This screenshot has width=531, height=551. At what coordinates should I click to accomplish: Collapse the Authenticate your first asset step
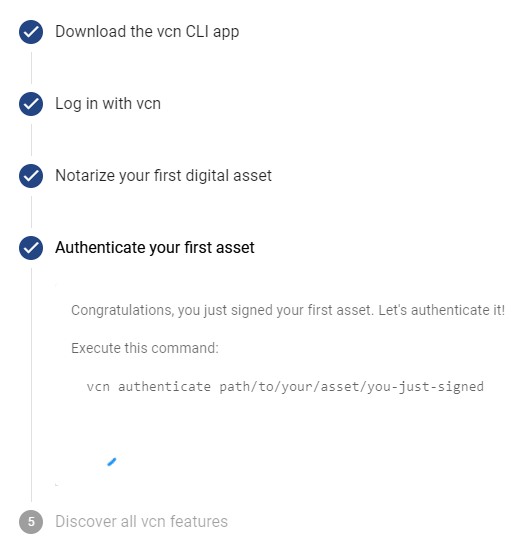[x=155, y=248]
